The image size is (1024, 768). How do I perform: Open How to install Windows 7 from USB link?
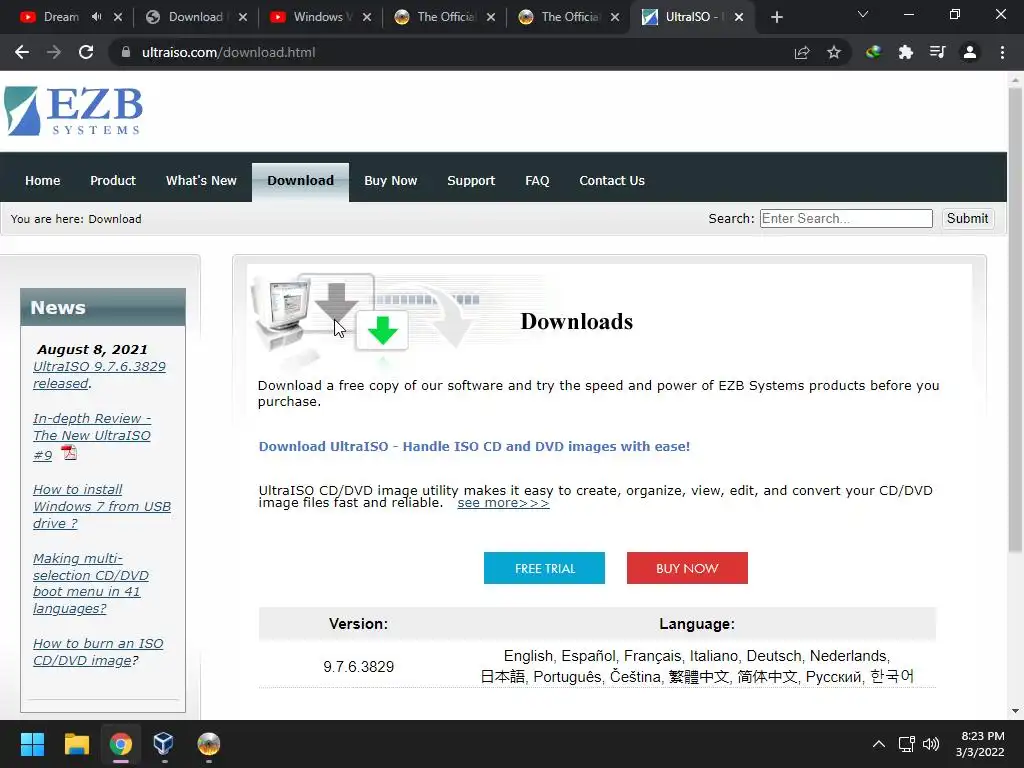click(x=102, y=506)
